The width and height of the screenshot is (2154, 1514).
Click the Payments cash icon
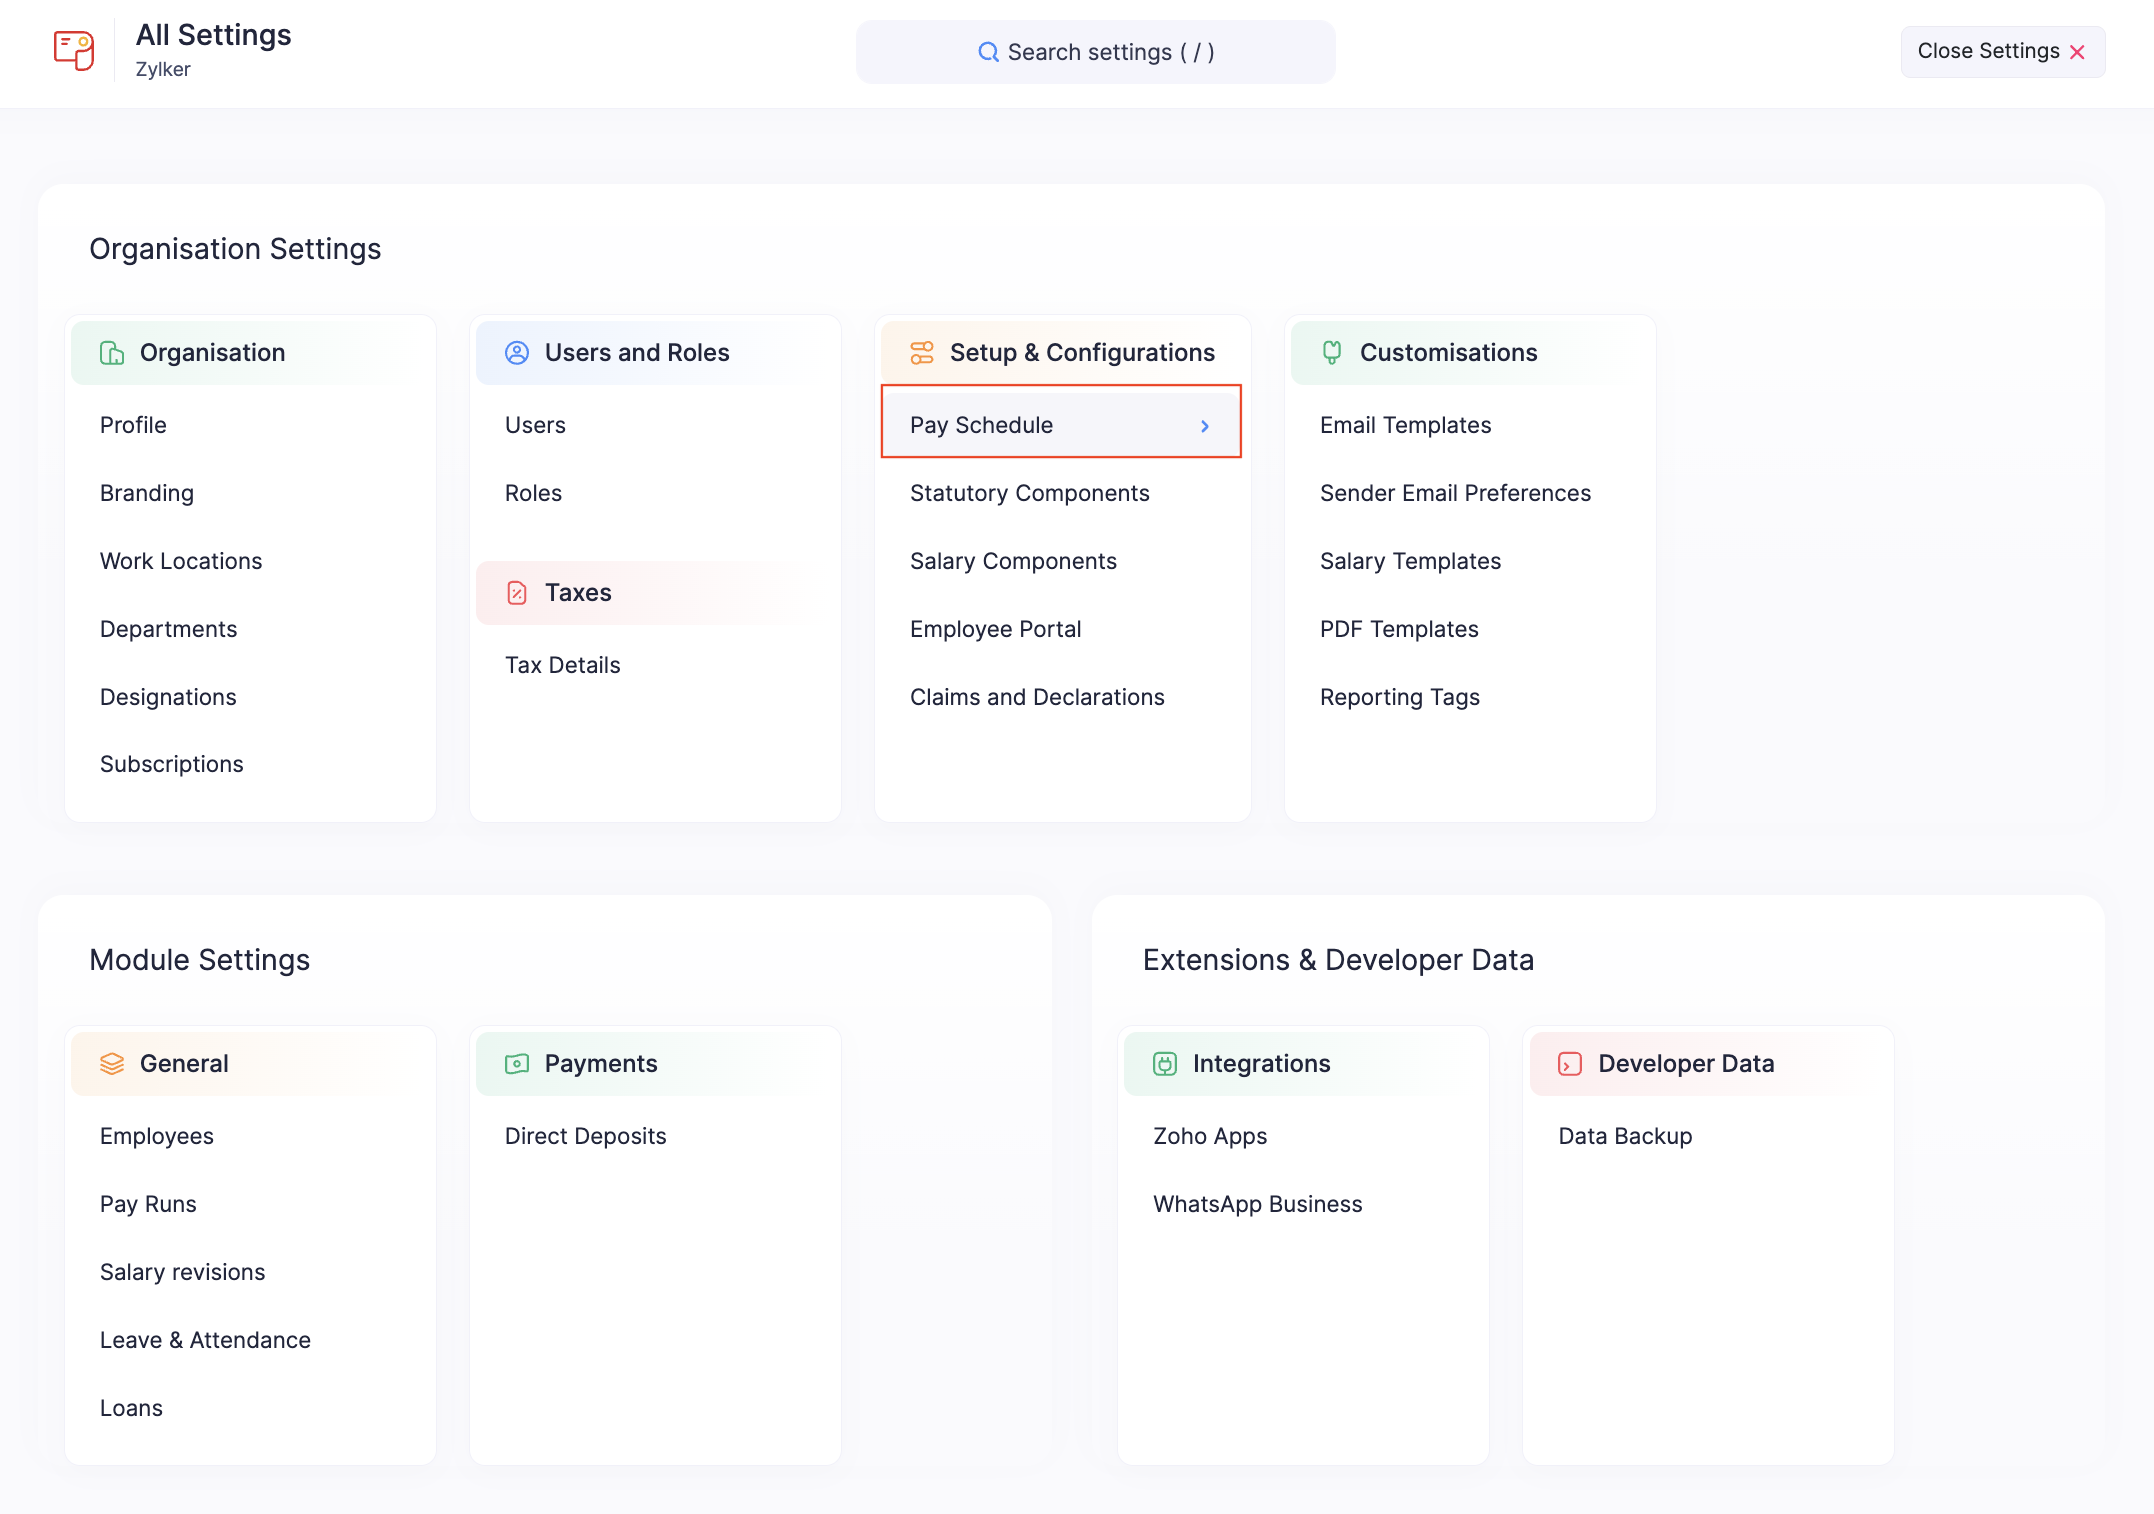coord(517,1064)
